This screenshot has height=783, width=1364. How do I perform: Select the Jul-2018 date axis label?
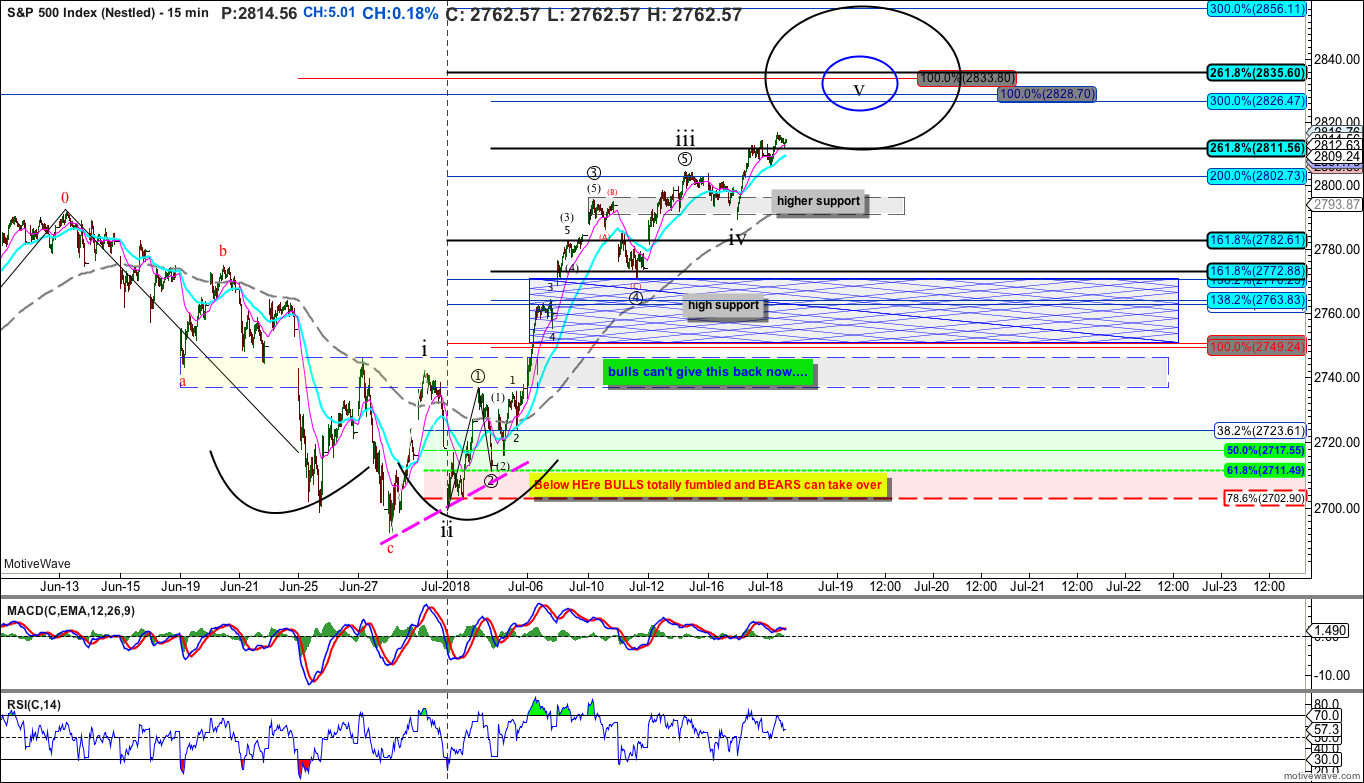pyautogui.click(x=446, y=586)
